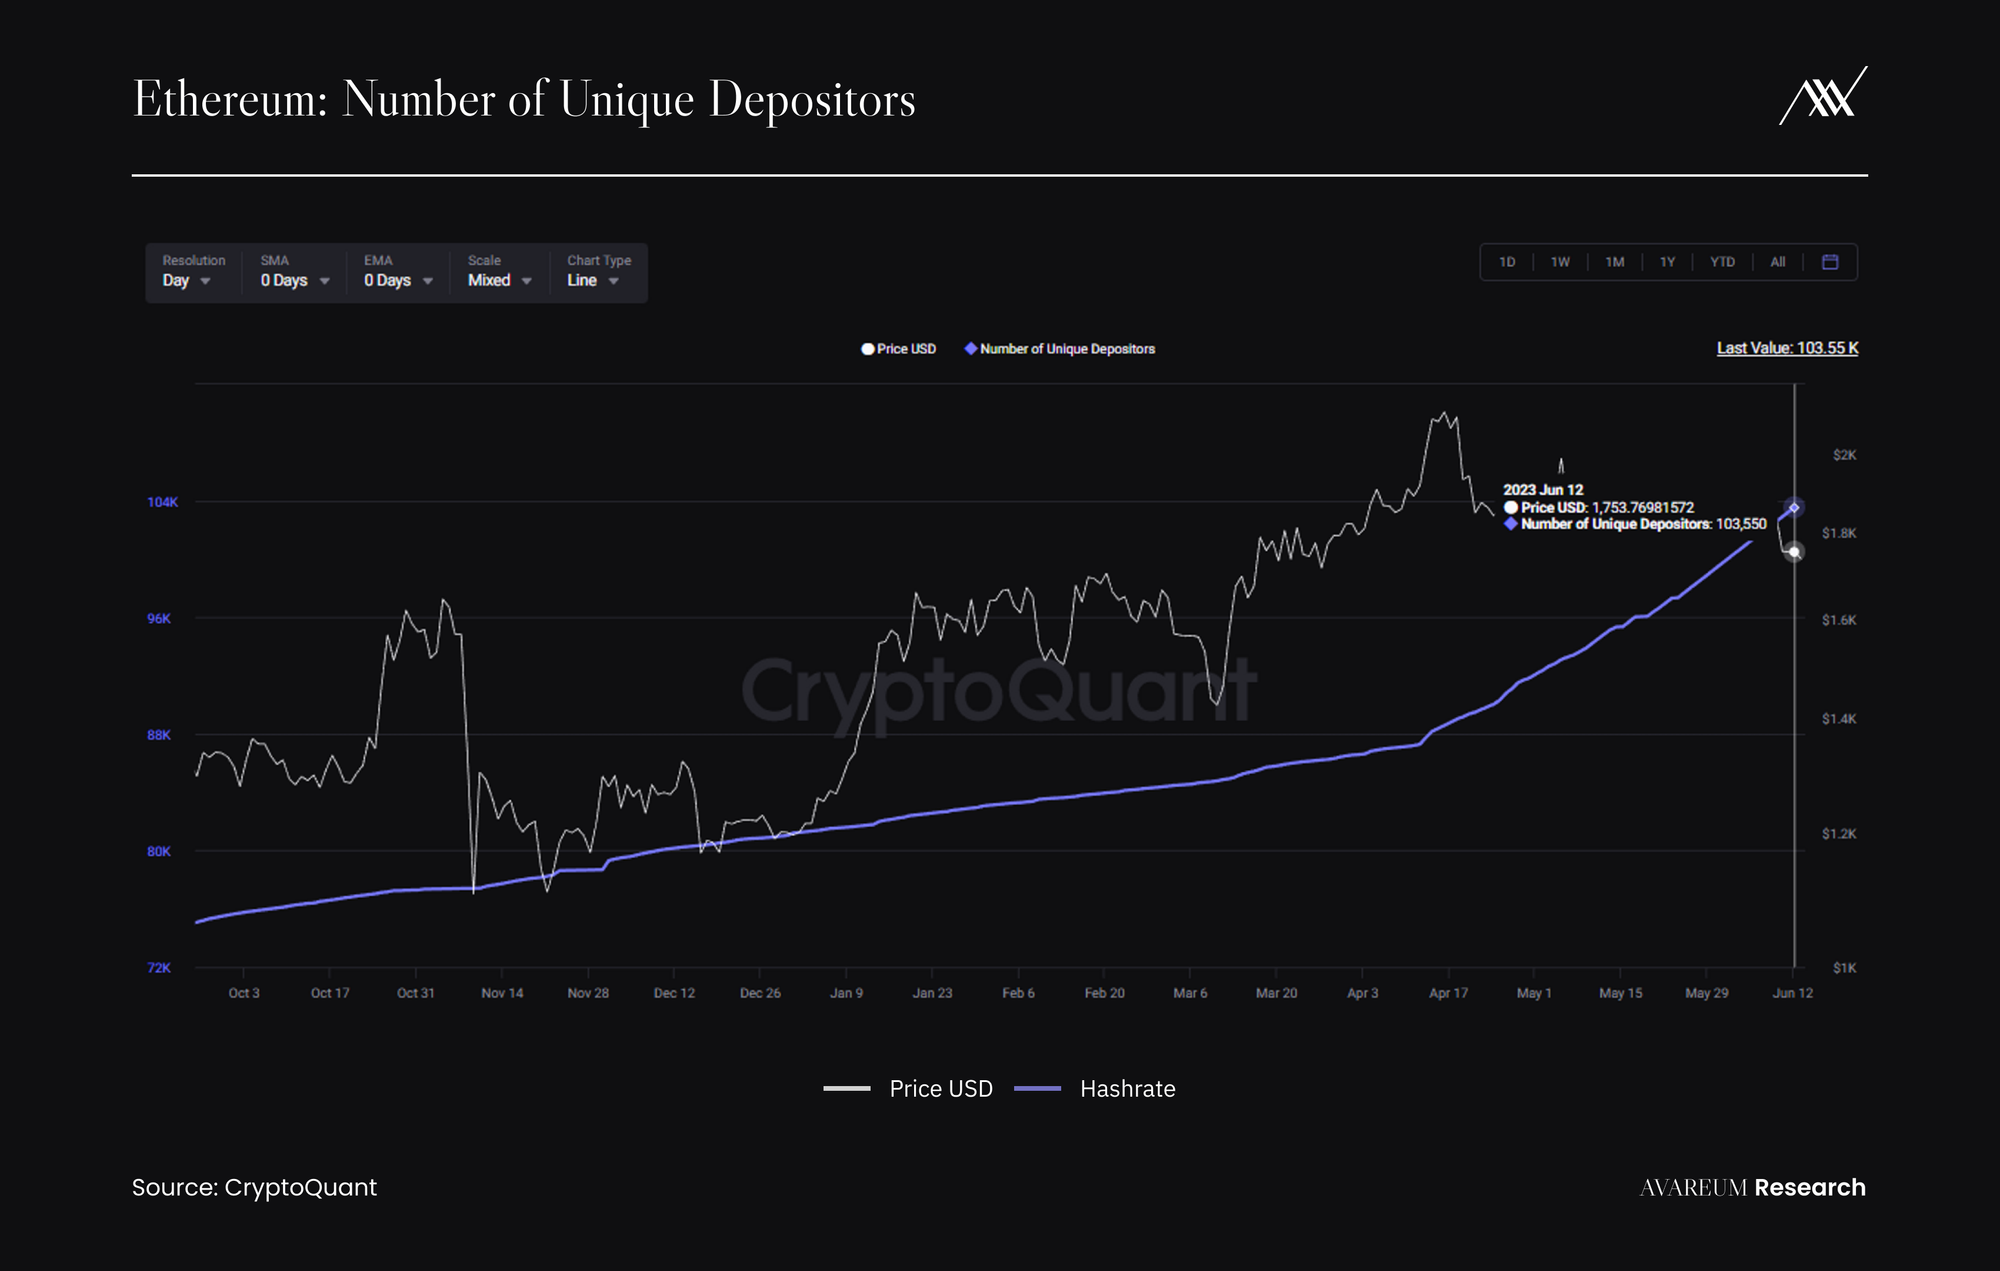Click the Last Value 103.55 K link
The width and height of the screenshot is (2000, 1271).
pyautogui.click(x=1787, y=348)
